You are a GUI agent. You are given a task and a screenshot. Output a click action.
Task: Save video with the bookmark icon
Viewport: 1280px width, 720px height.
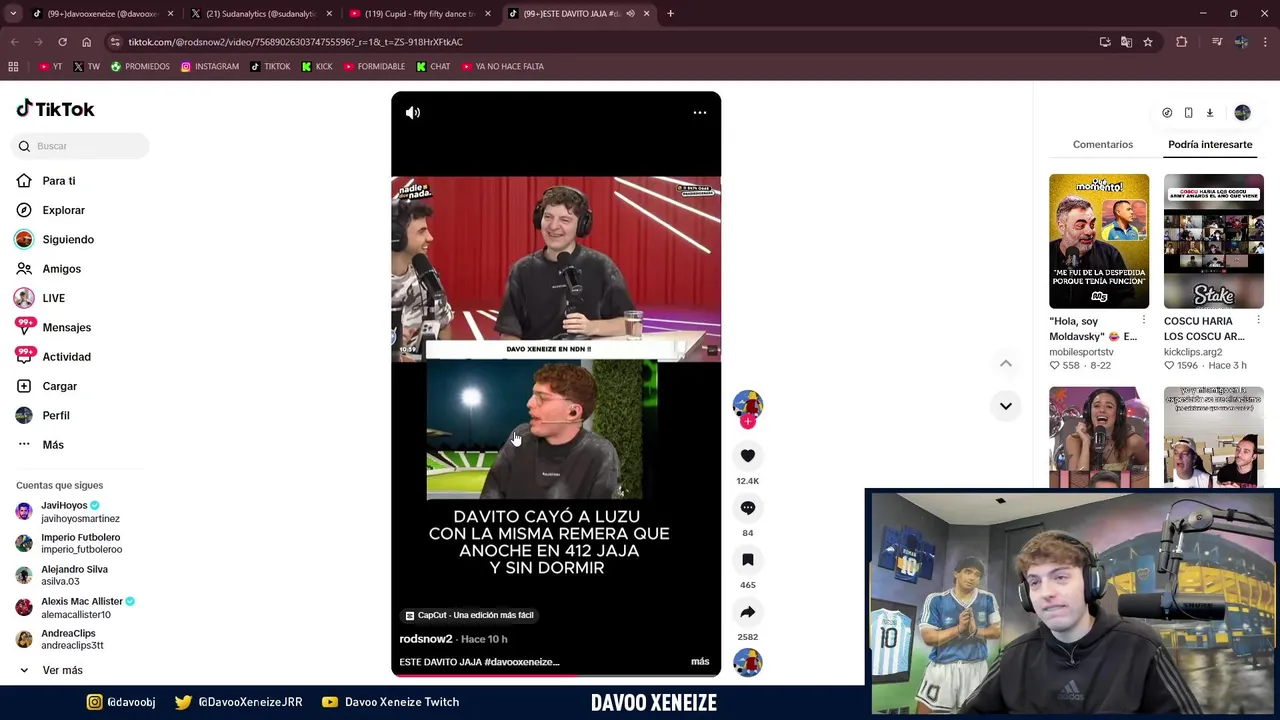(x=748, y=560)
